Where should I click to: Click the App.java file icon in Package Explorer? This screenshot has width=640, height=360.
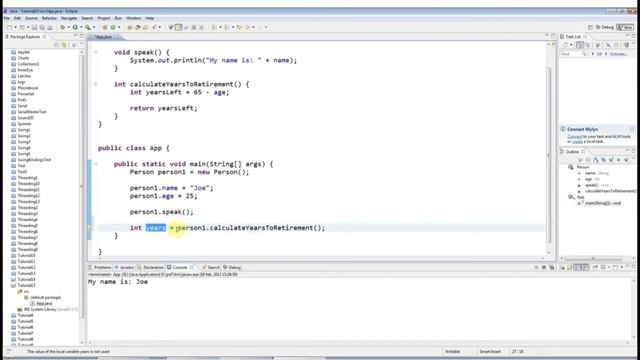pyautogui.click(x=33, y=303)
